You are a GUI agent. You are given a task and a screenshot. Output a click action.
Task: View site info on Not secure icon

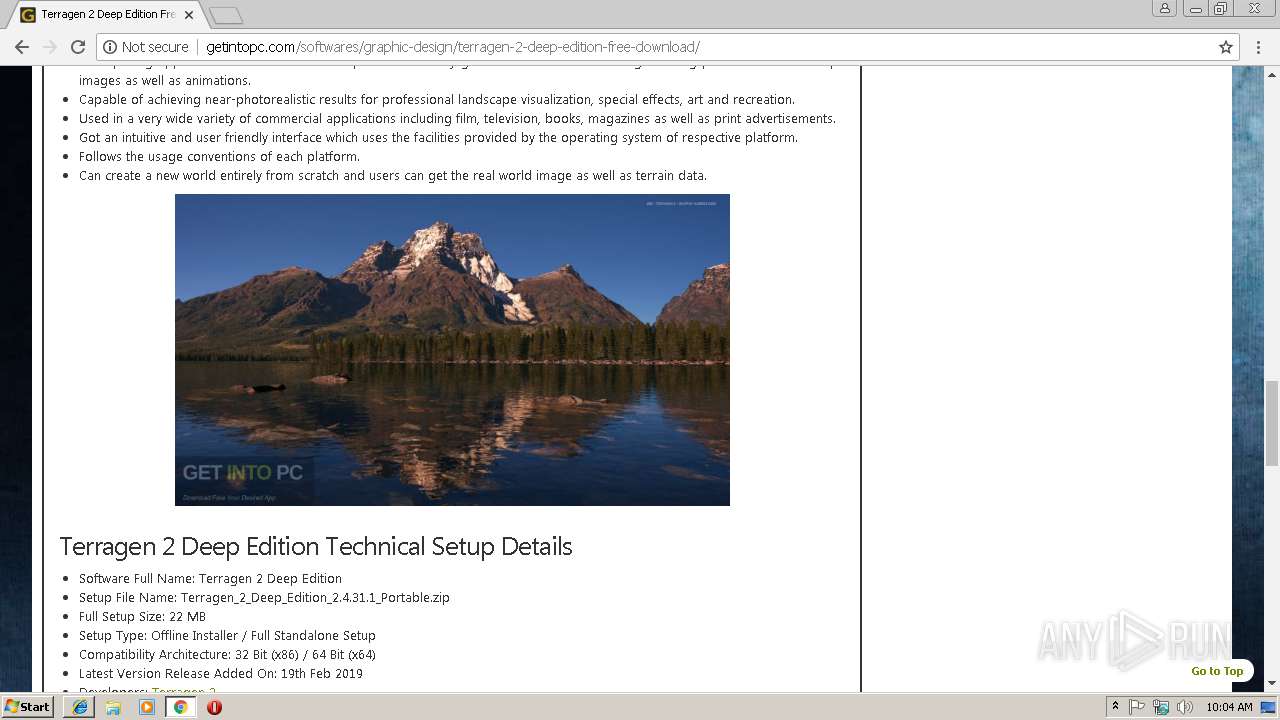pyautogui.click(x=146, y=47)
